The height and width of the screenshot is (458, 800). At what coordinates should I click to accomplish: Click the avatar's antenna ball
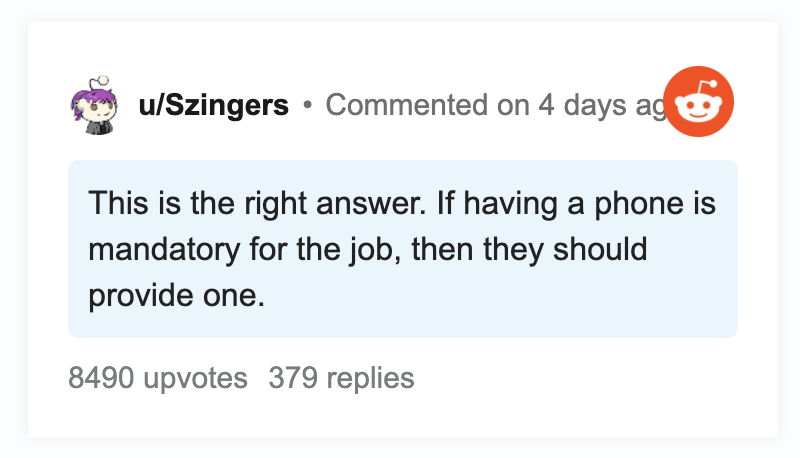click(x=103, y=80)
